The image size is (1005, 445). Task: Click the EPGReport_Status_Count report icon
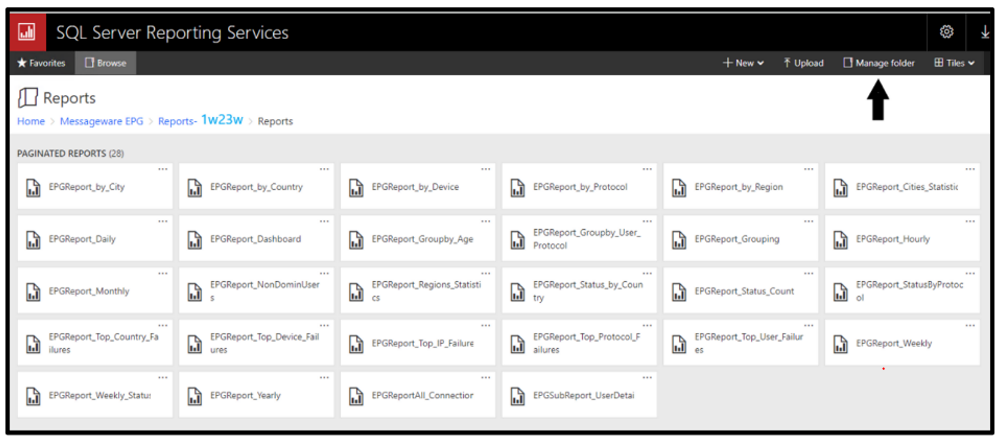point(679,291)
